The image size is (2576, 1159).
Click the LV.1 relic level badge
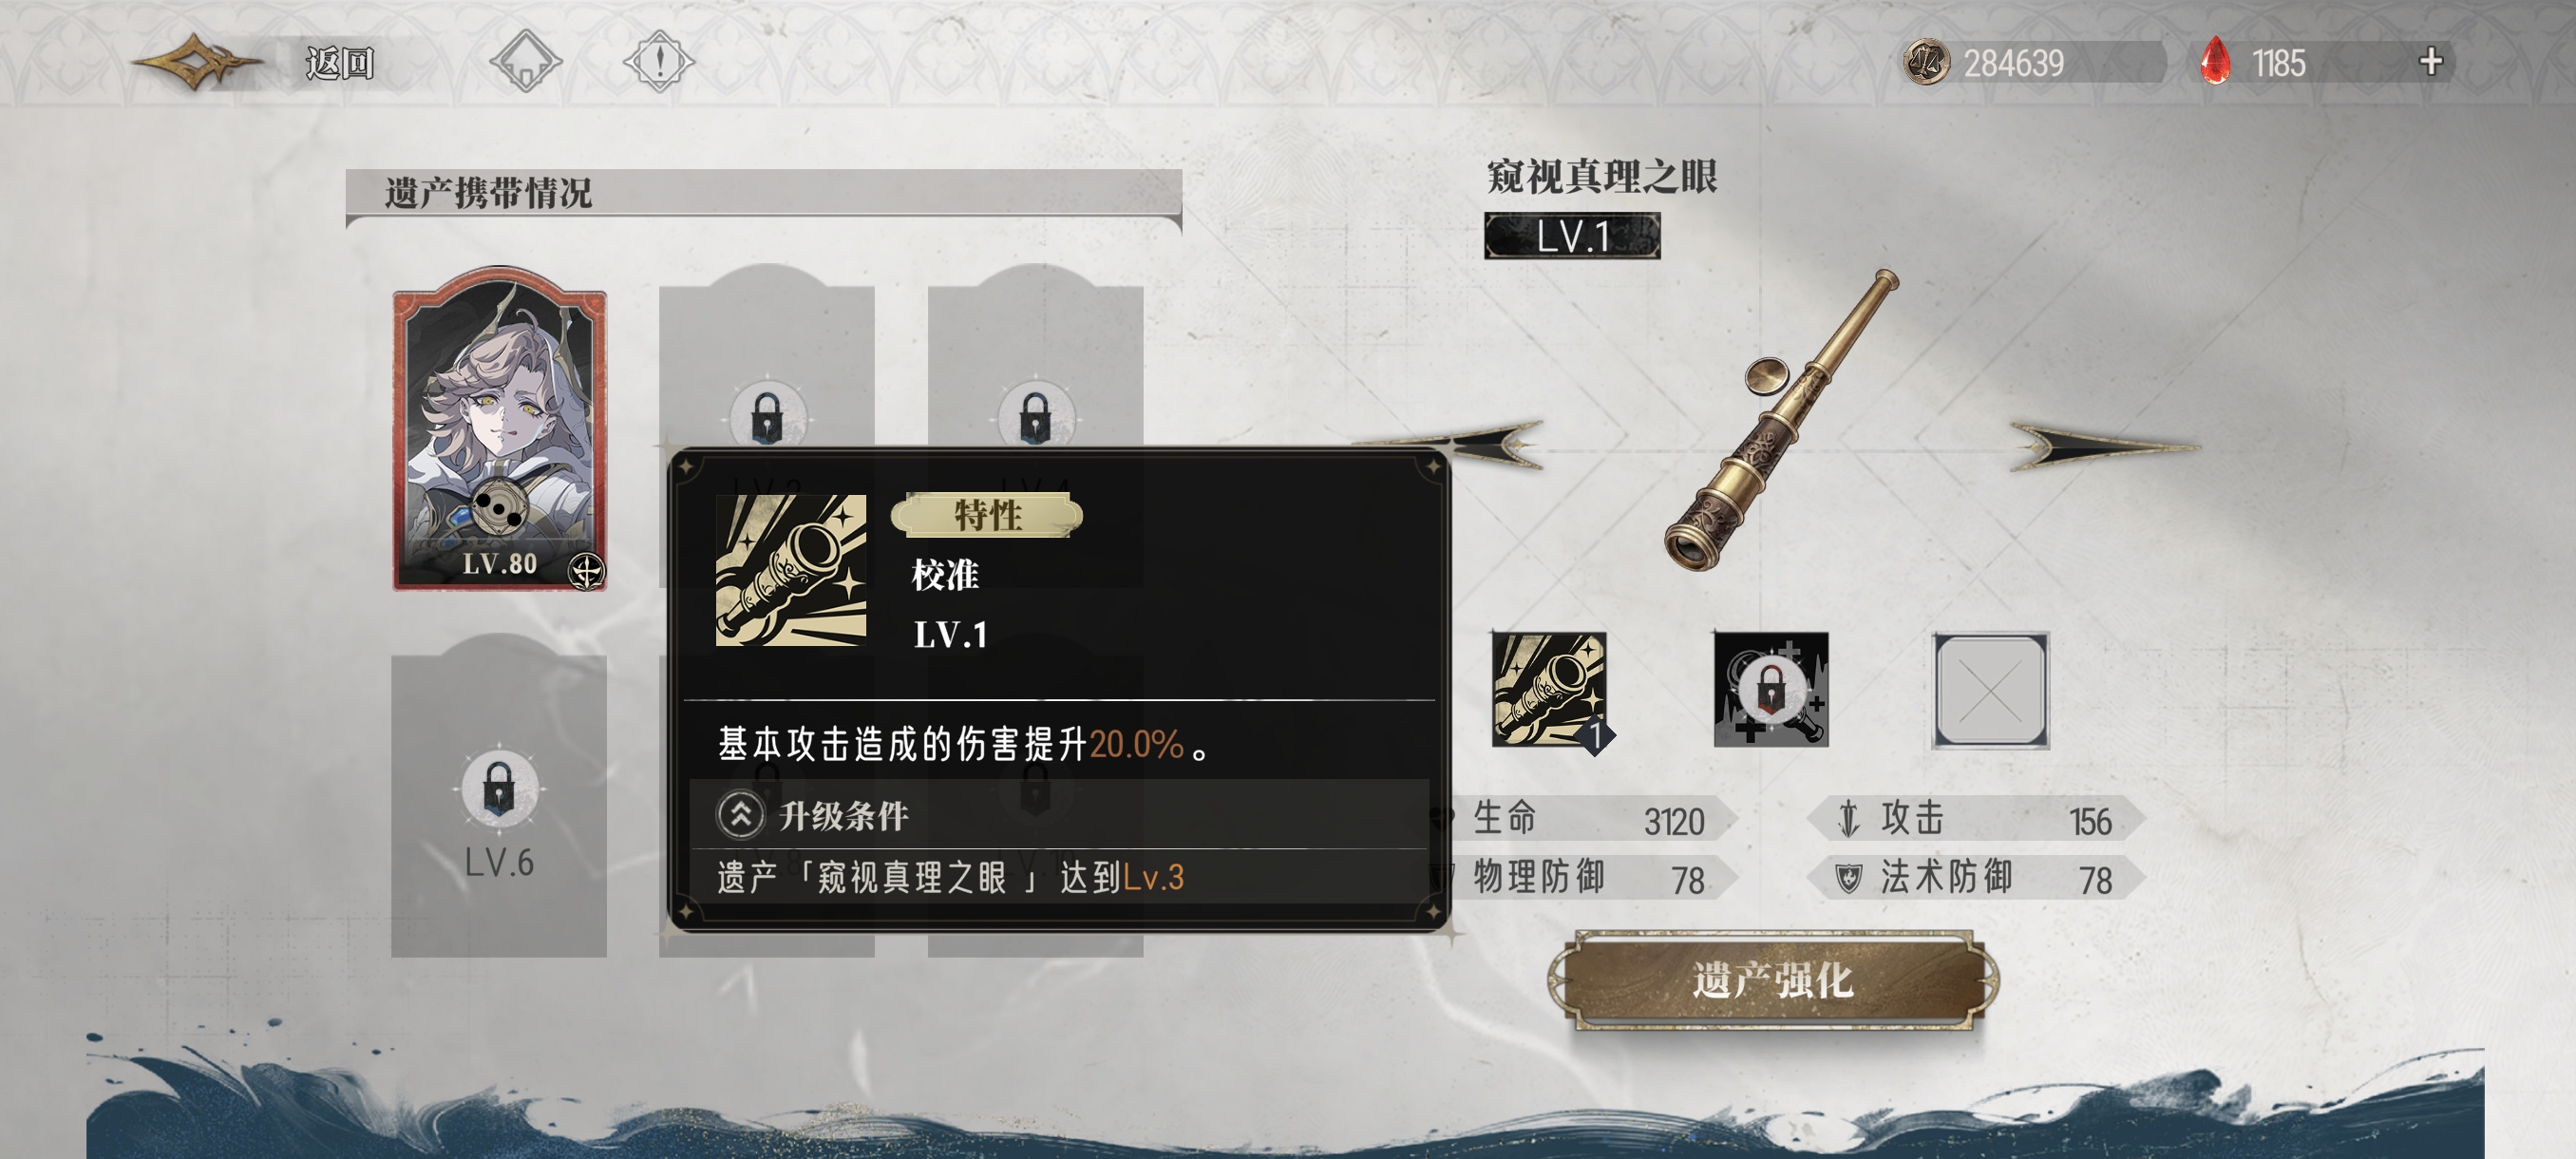pyautogui.click(x=1572, y=236)
